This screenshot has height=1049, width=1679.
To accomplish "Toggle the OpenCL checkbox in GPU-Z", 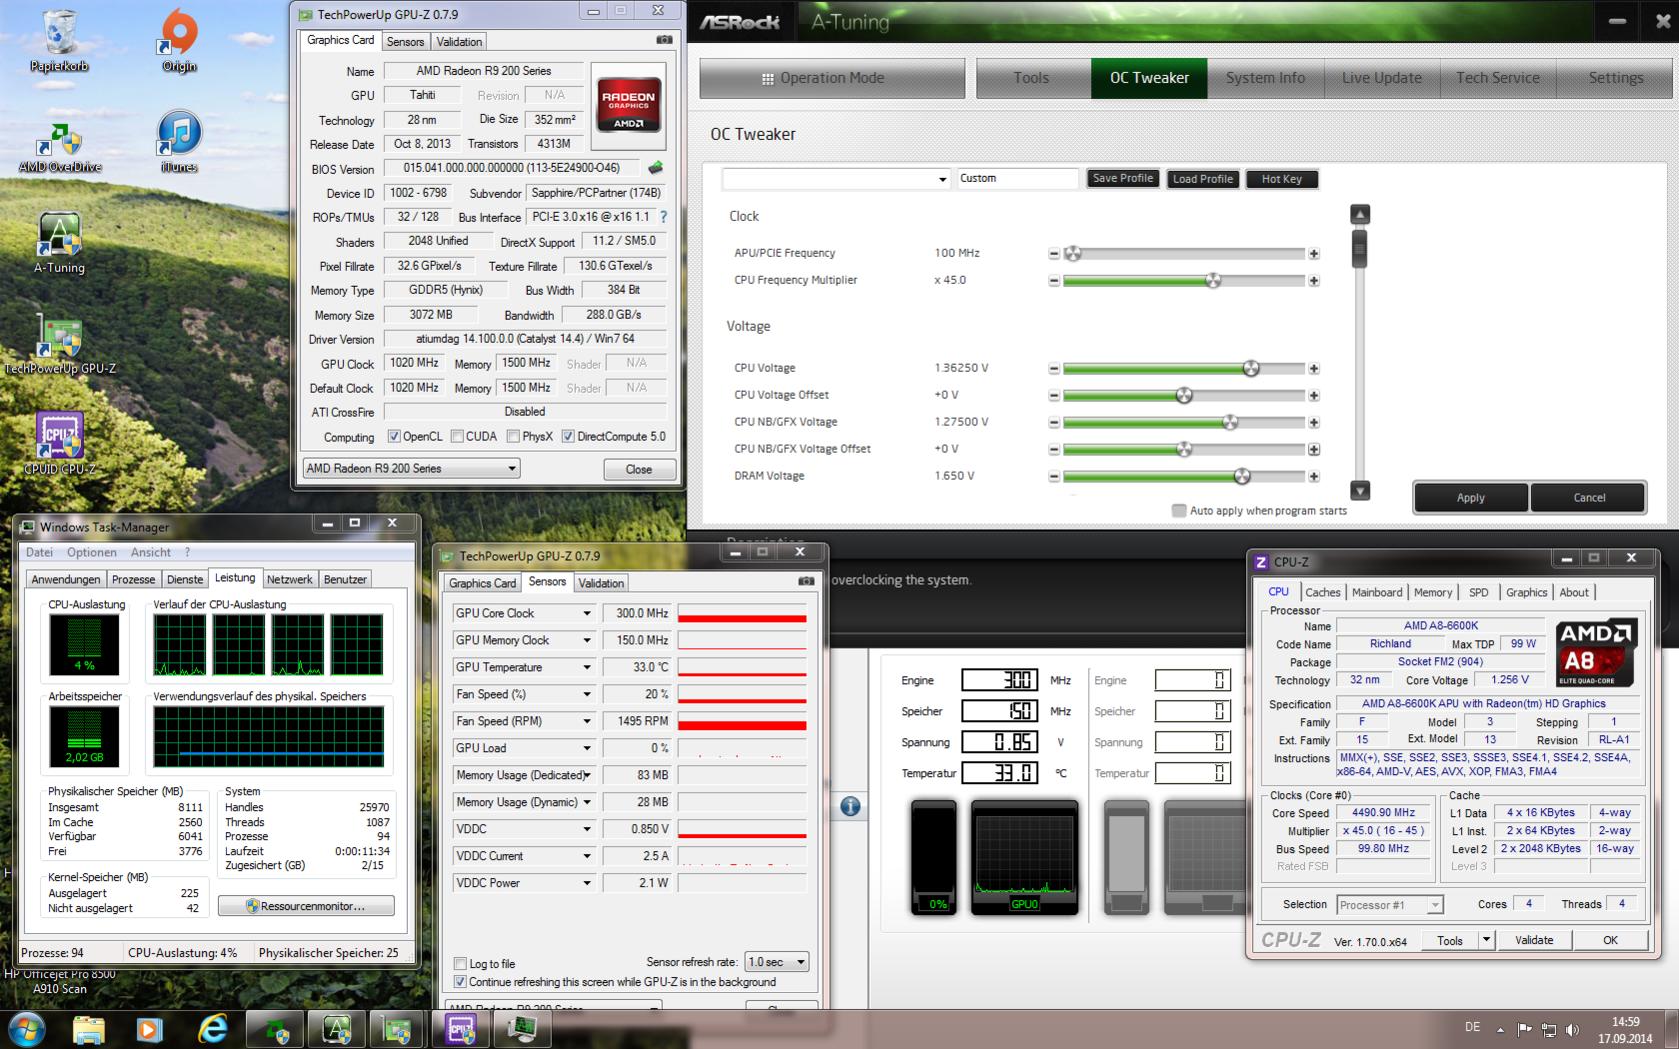I will (x=394, y=437).
